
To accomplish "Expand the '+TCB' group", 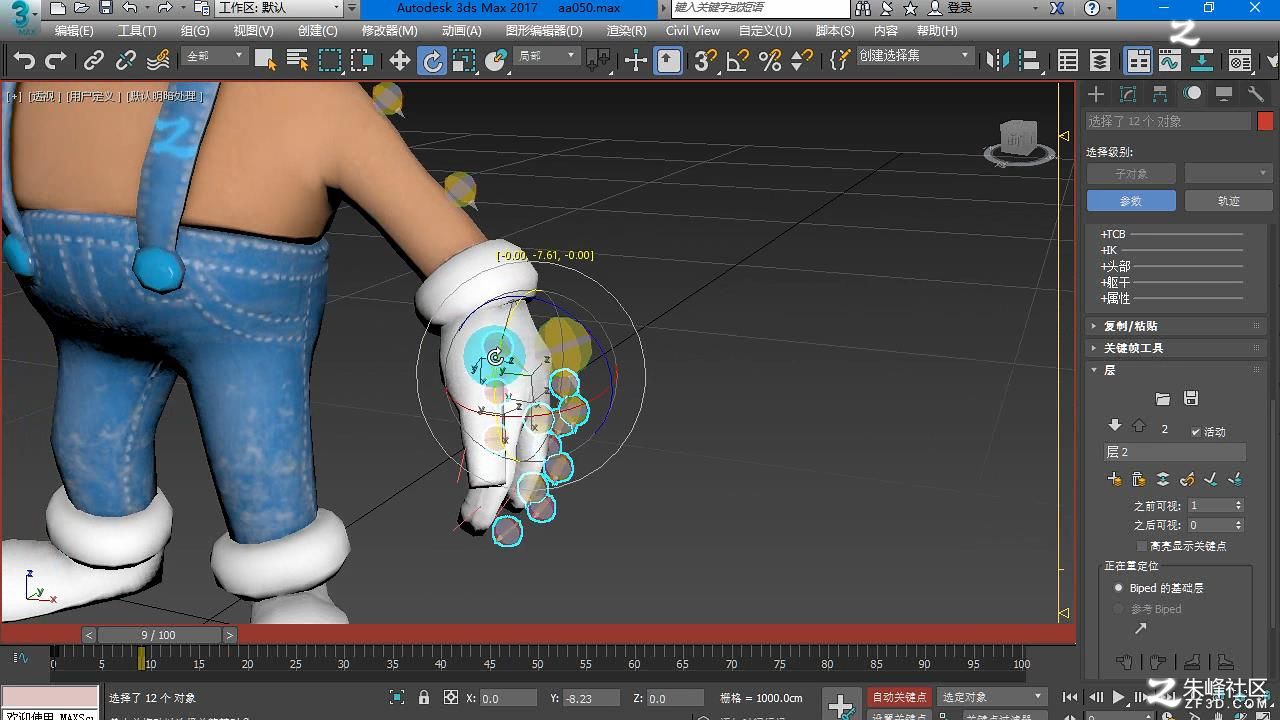I will click(1113, 234).
